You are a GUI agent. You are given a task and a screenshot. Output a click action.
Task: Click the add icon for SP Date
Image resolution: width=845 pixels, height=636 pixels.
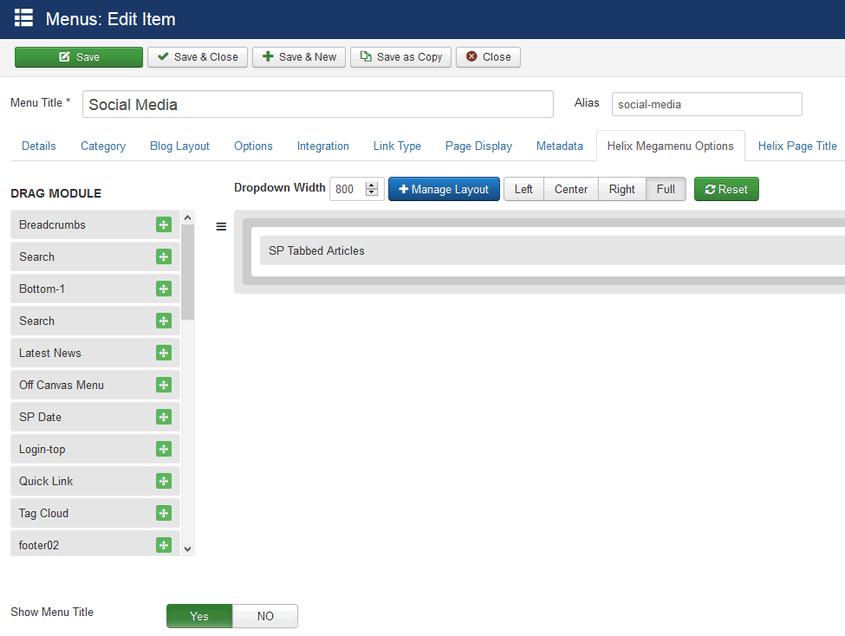tap(164, 417)
